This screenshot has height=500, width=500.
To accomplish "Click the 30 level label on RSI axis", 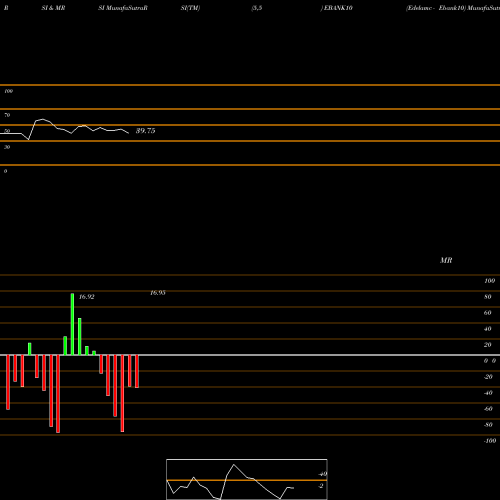I will tap(7, 147).
